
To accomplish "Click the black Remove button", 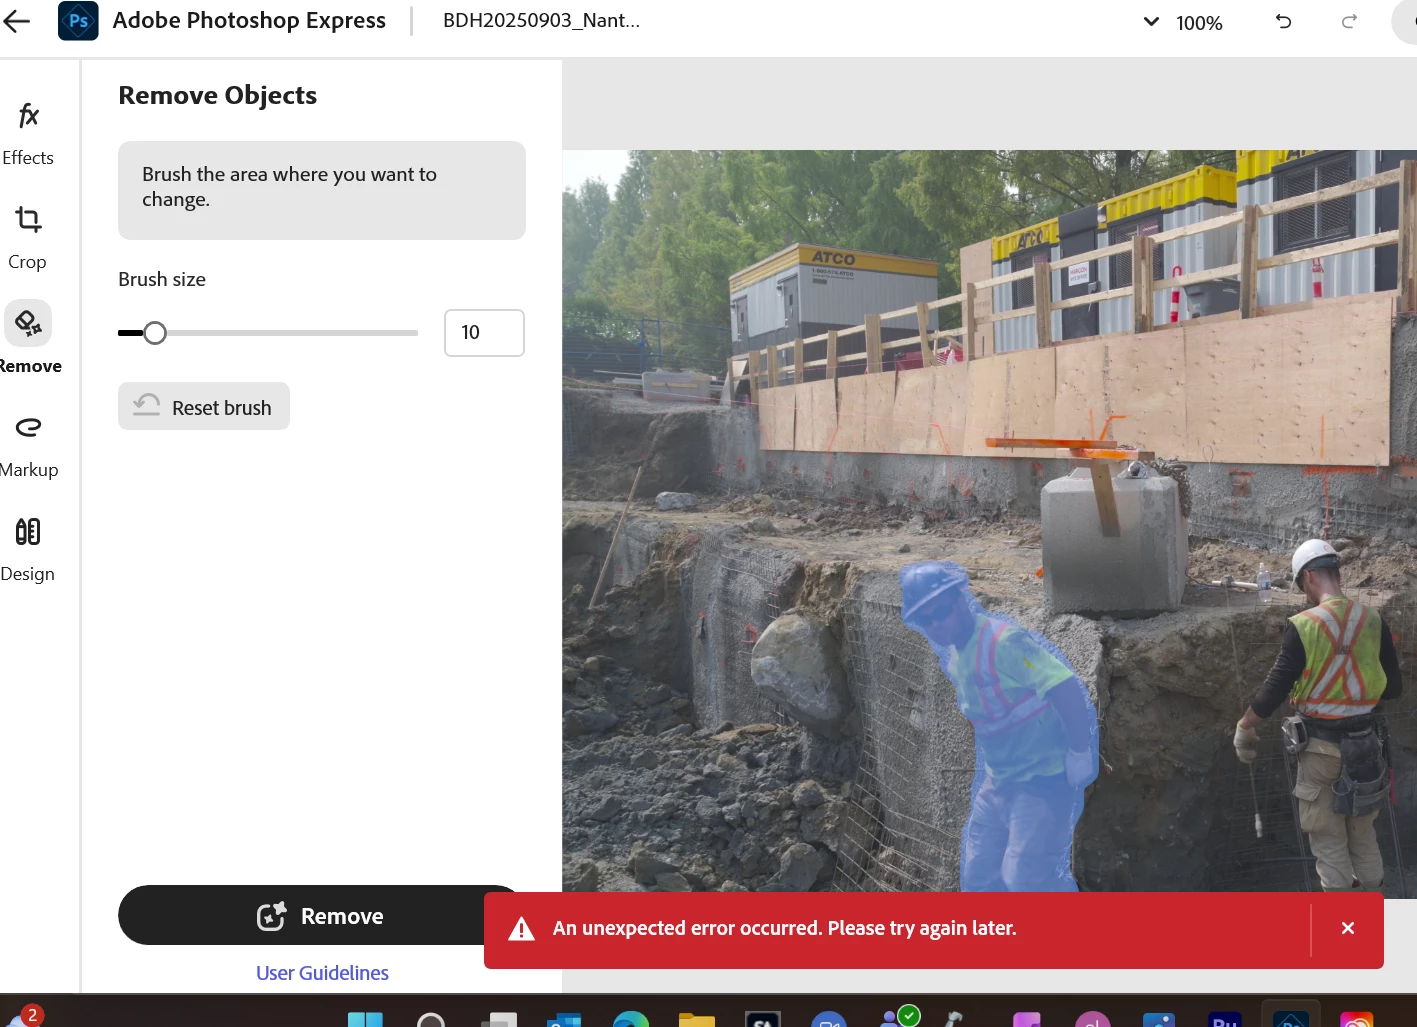I will [321, 915].
